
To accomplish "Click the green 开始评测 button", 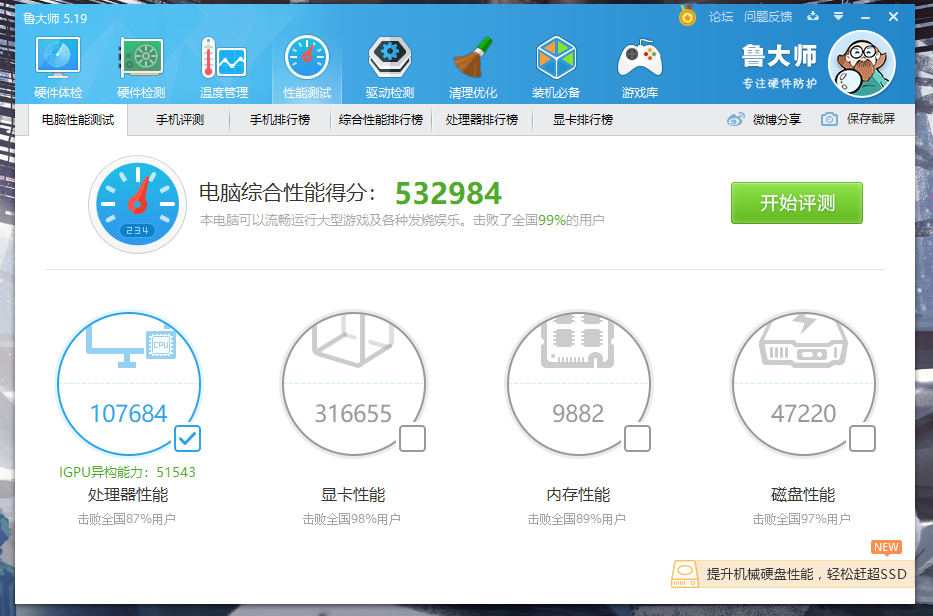I will coord(797,203).
